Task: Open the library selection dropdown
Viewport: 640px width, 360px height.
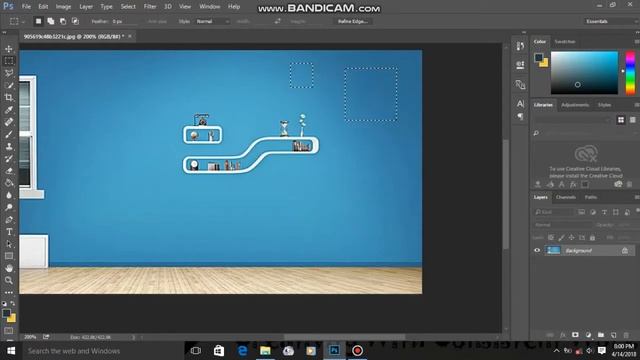Action: pos(572,120)
